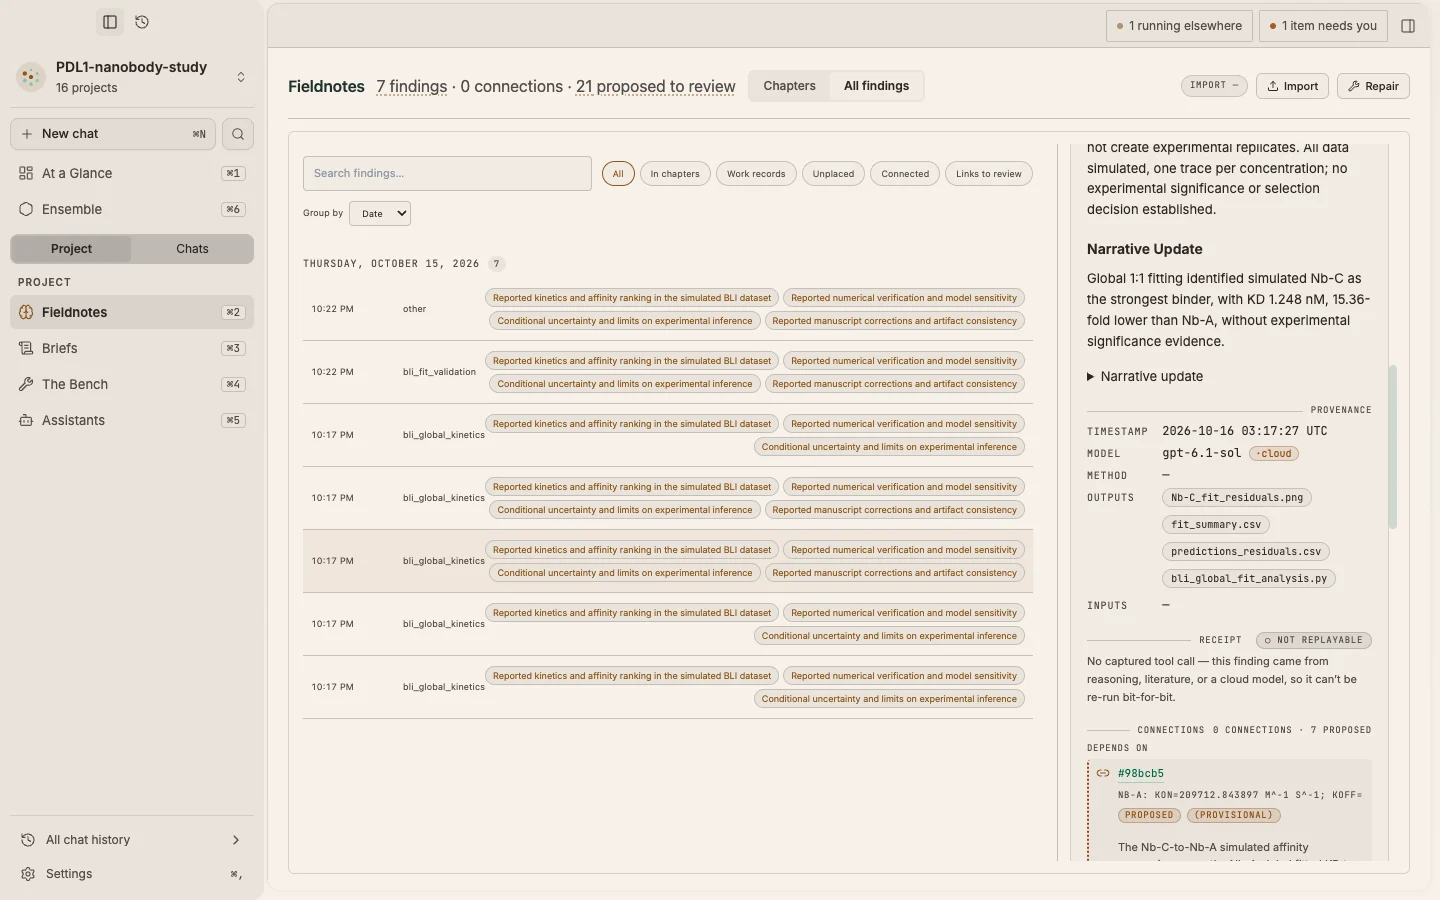
Task: Open the Nb-C_fit_residuals.png output chip
Action: (1237, 498)
